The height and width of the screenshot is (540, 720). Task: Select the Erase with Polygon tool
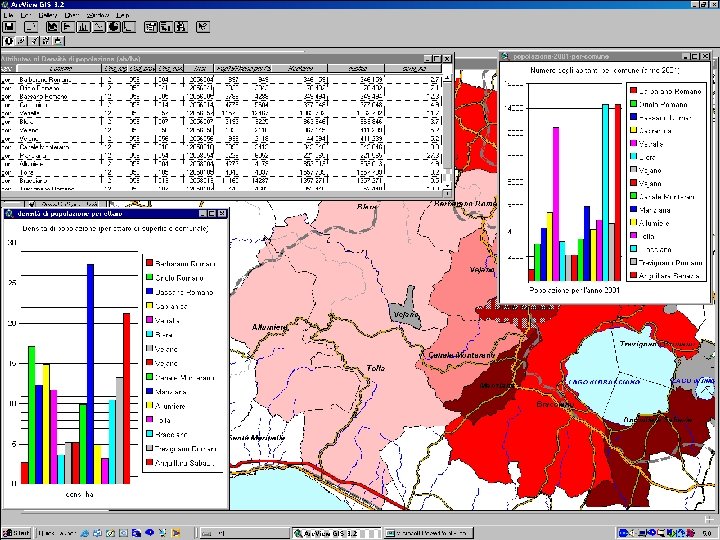33,41
